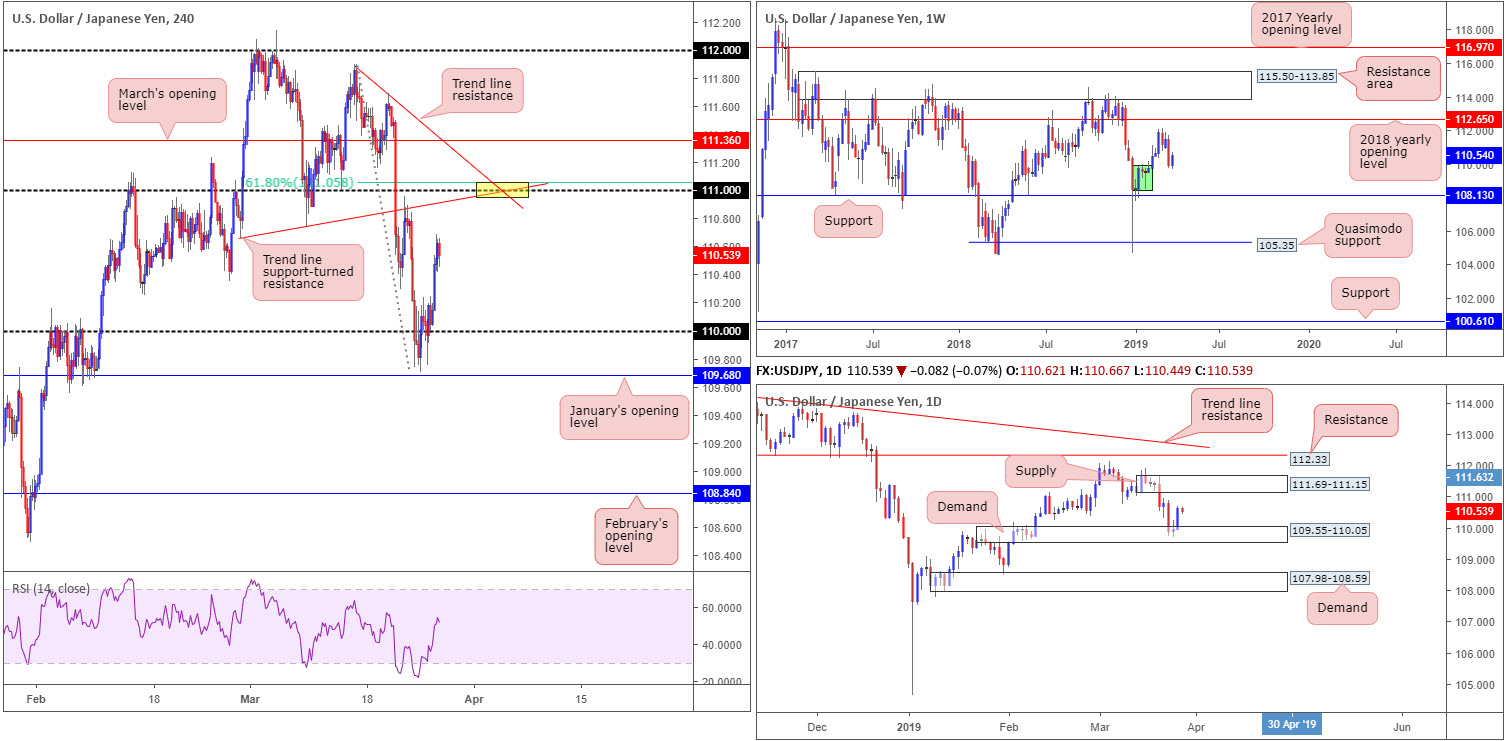Screen dimensions: 1509x741
Task: Click the red 112.650 price label
Action: 1473,119
